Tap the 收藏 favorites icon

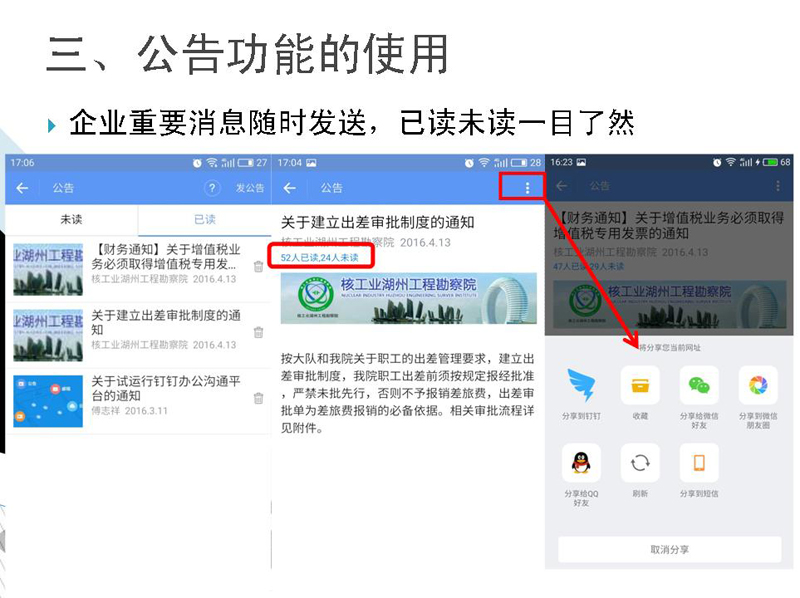pyautogui.click(x=640, y=386)
